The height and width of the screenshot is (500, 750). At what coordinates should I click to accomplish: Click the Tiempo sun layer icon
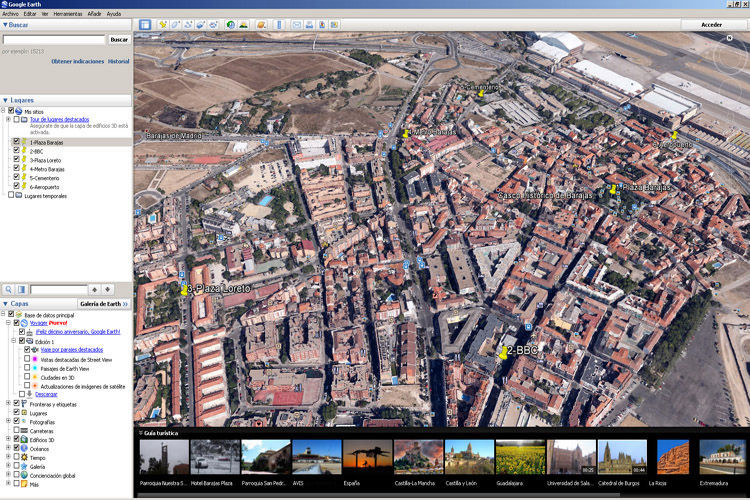[x=24, y=457]
